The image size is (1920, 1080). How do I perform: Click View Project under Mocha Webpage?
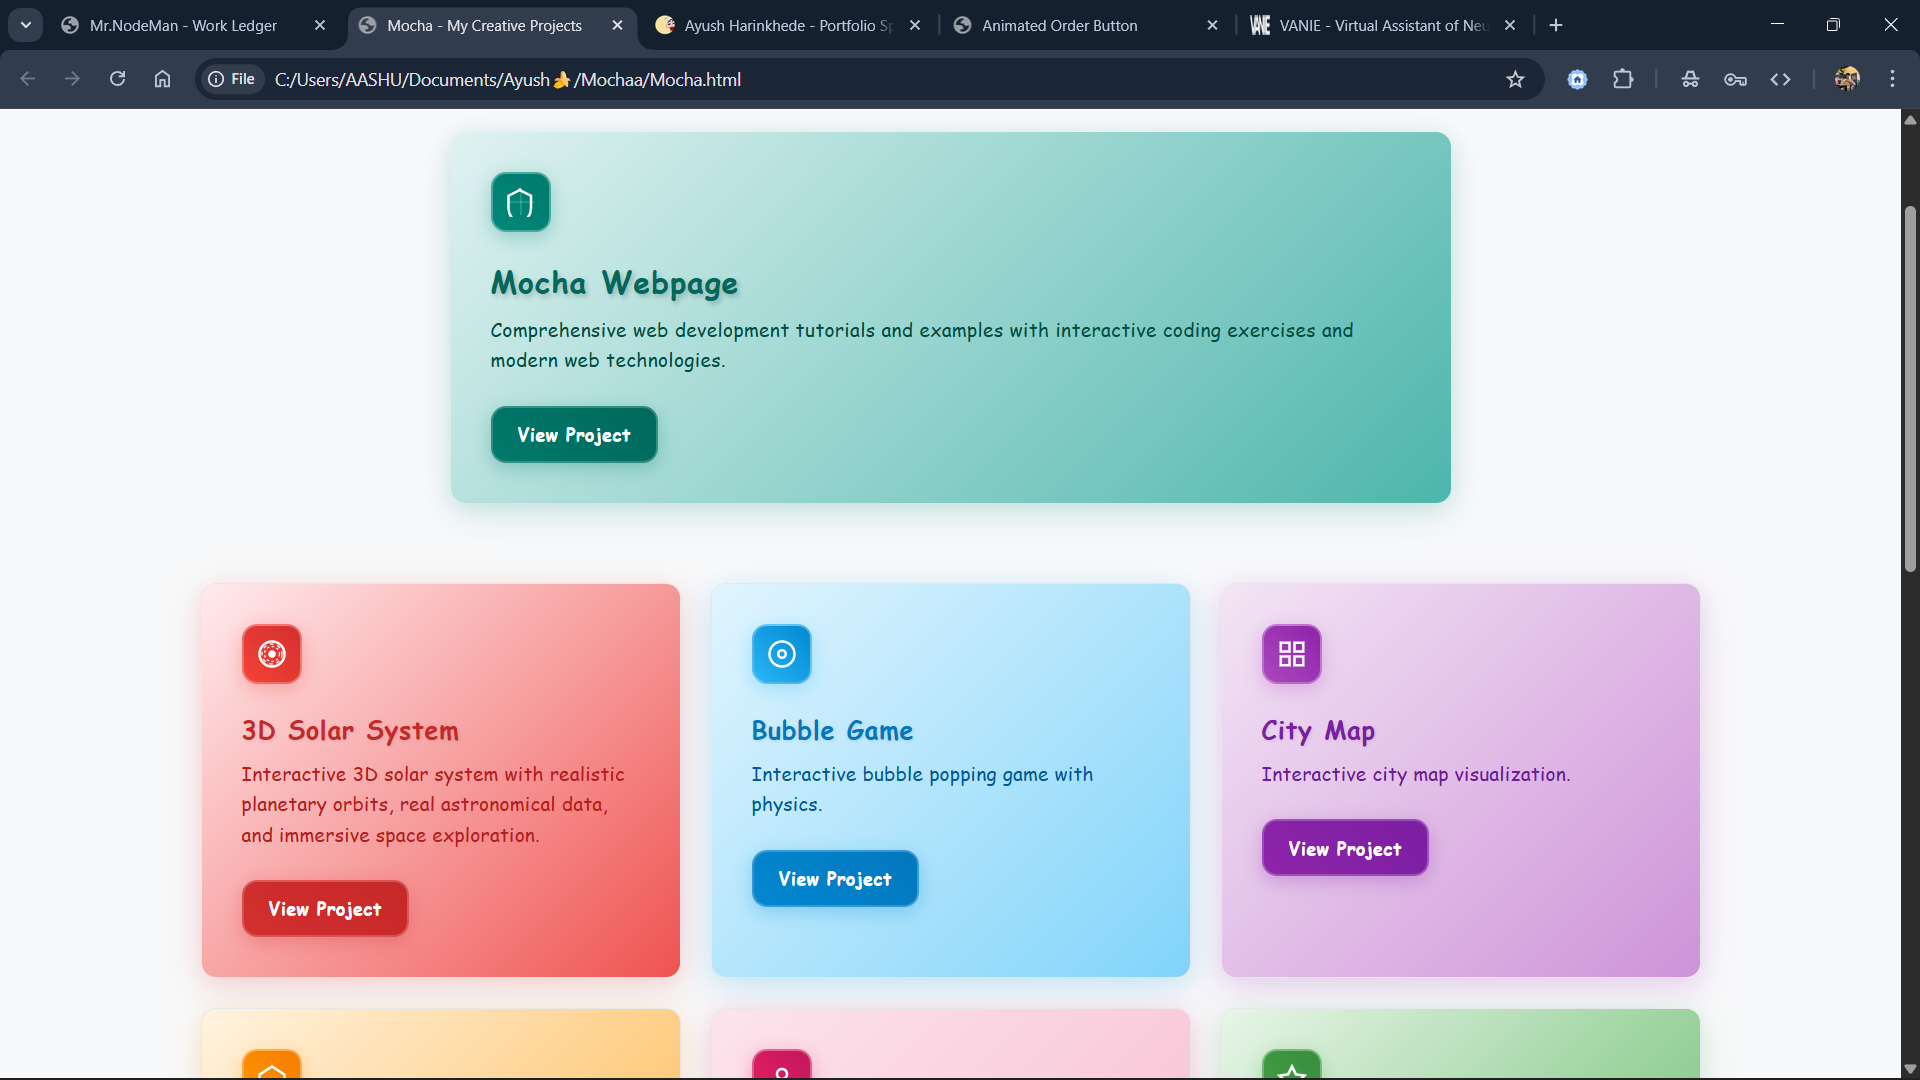(x=574, y=435)
